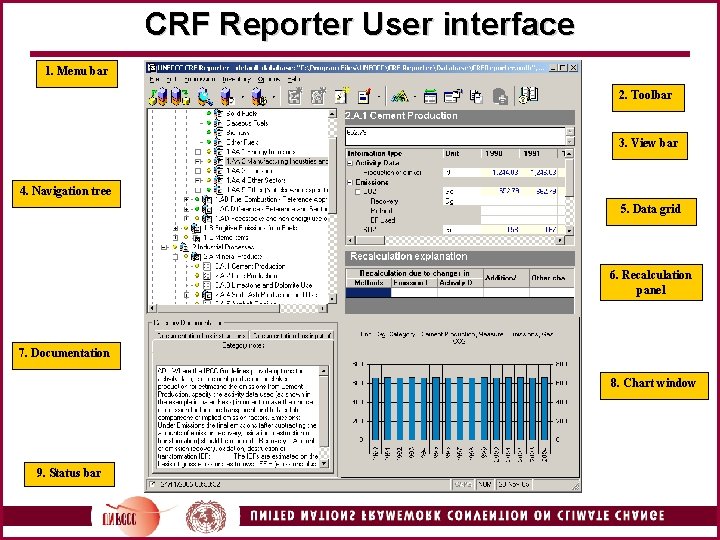Viewport: 720px width, 540px height.
Task: Switch to the second documentation box tab
Action: (x=291, y=335)
